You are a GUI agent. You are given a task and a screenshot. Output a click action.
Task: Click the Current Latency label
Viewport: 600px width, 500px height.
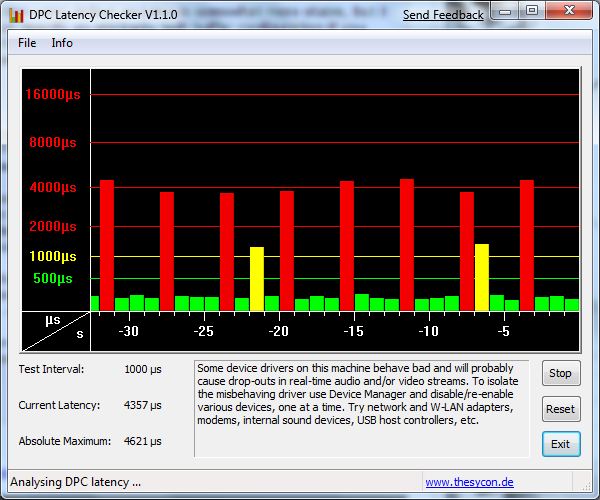pos(59,405)
